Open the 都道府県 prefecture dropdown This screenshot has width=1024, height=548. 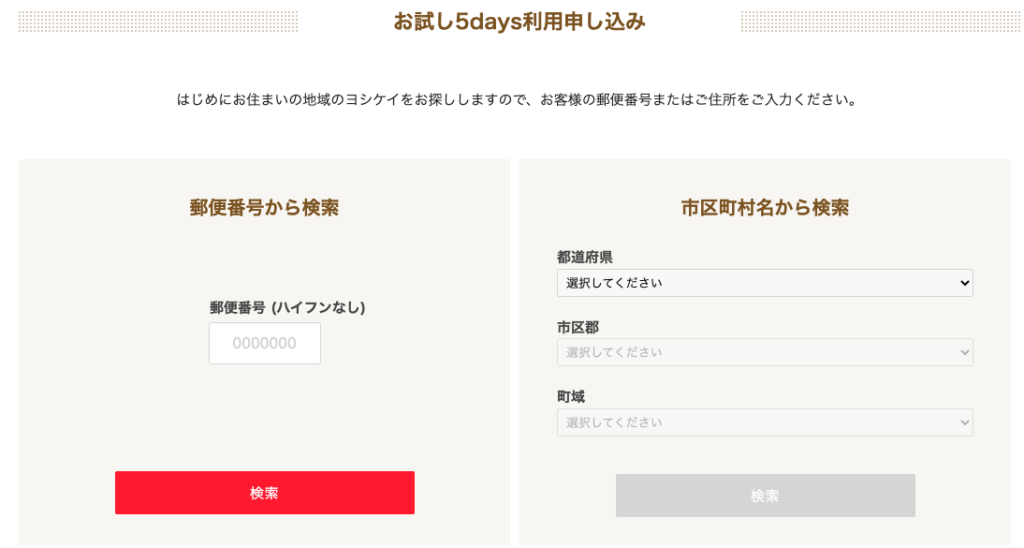764,283
